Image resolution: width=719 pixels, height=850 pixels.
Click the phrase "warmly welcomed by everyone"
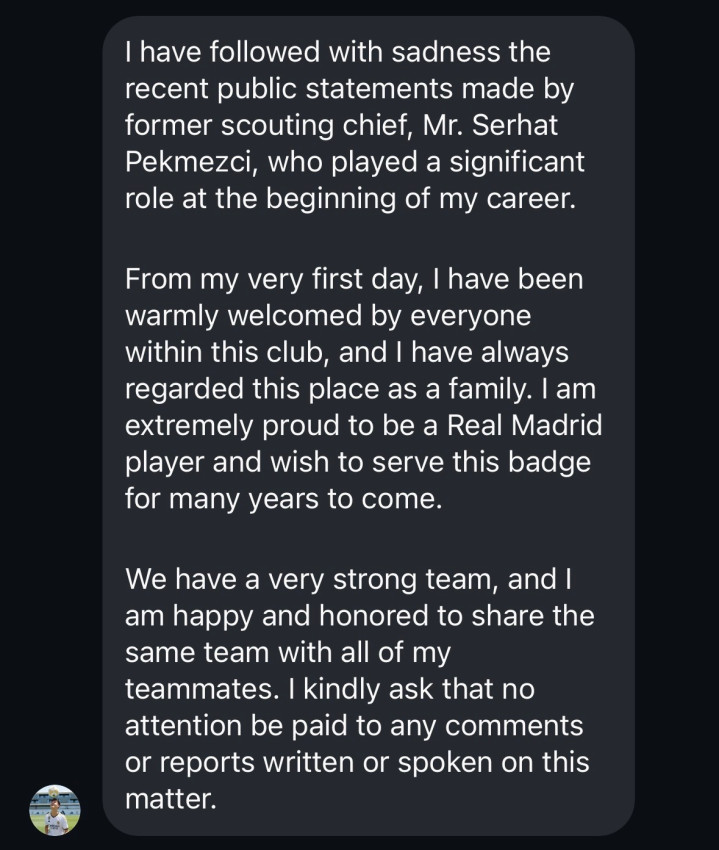pyautogui.click(x=328, y=316)
